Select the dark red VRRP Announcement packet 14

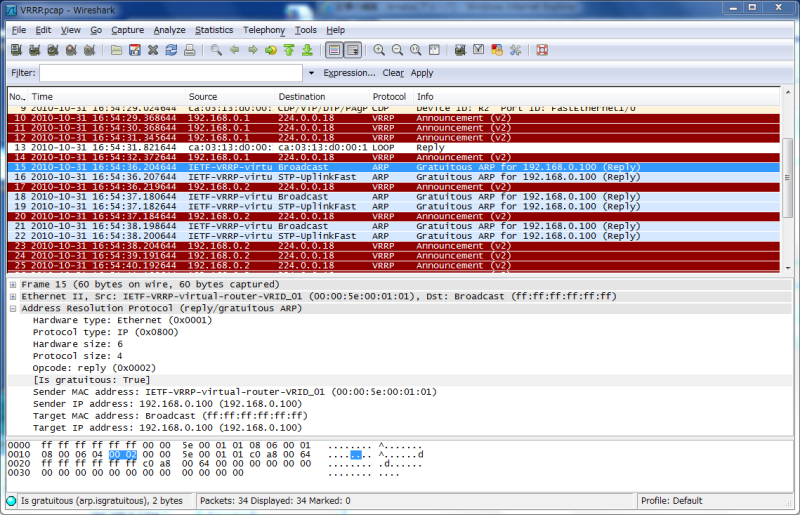coord(300,157)
